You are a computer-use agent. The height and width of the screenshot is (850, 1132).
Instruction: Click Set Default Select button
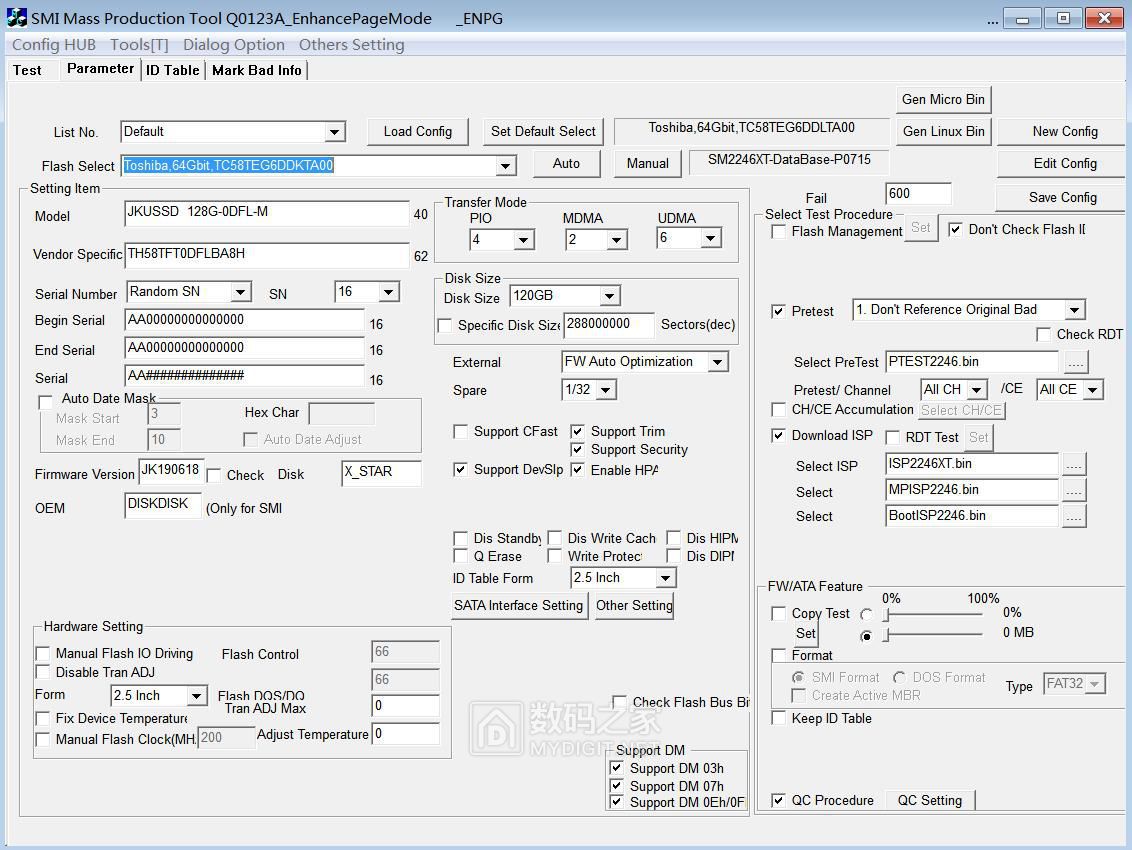(543, 132)
